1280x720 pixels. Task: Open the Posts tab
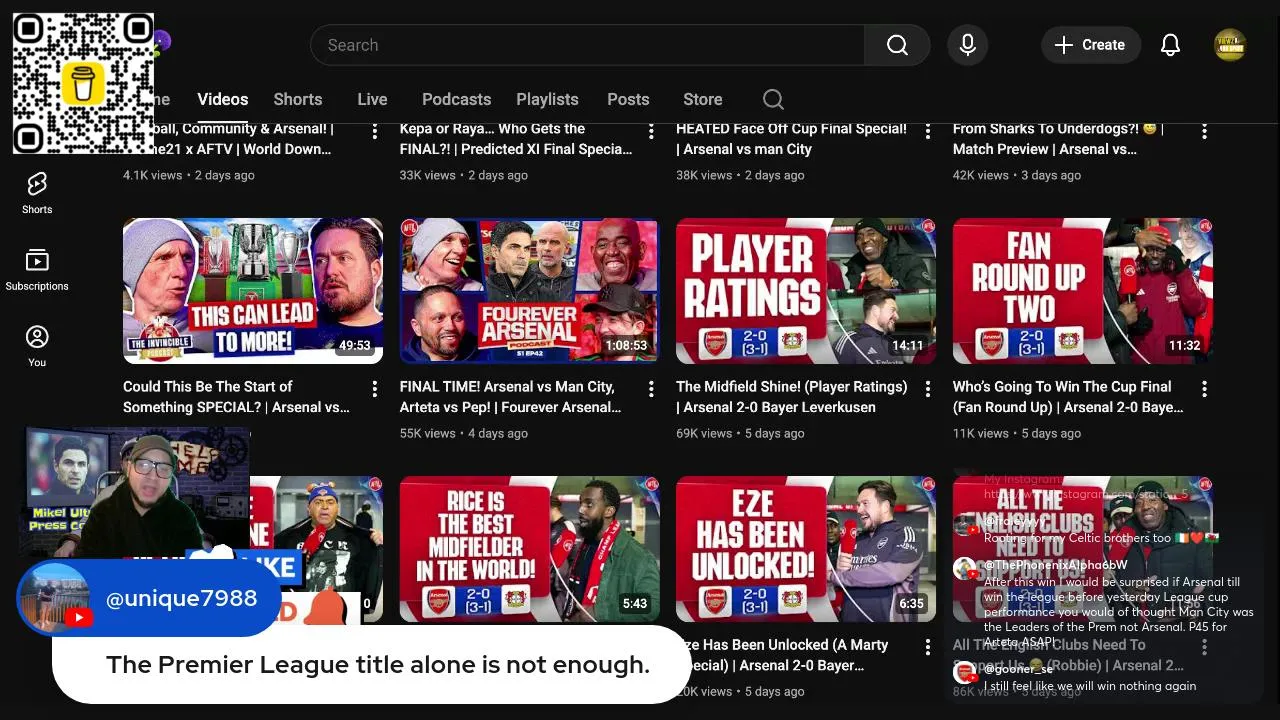(x=628, y=99)
